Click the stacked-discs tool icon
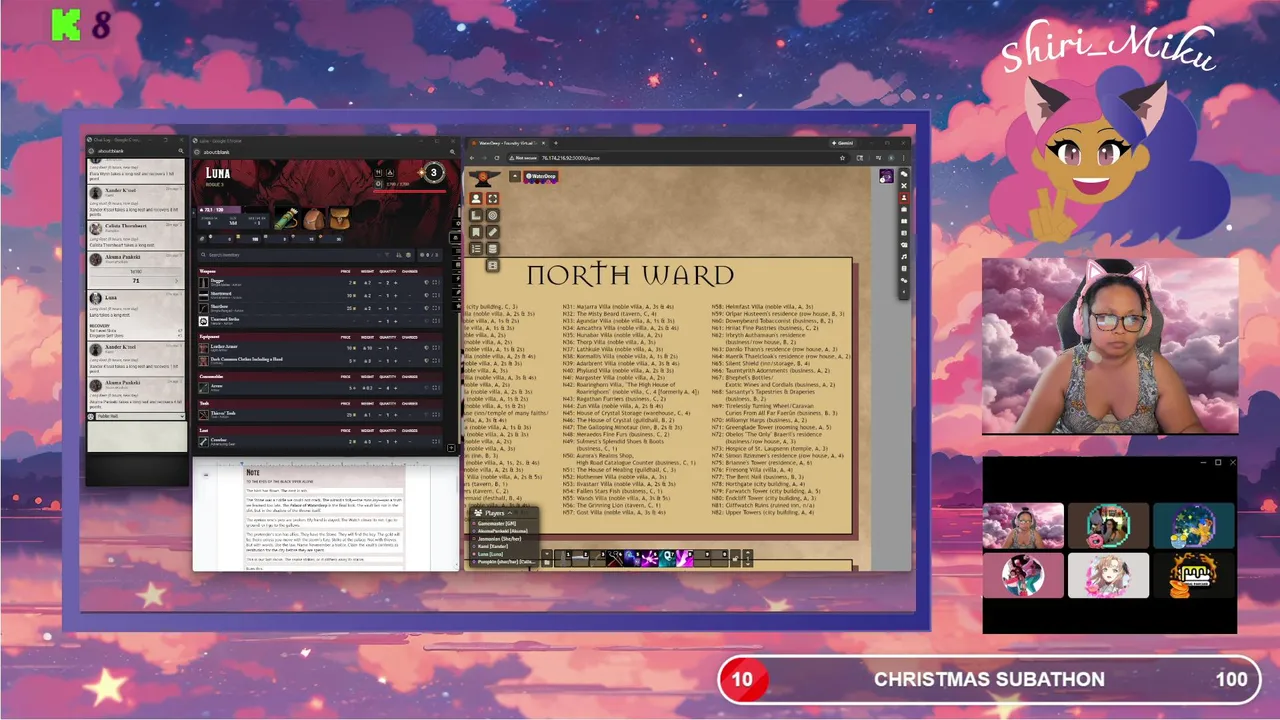Screen dimensions: 1280x720 click(x=493, y=248)
